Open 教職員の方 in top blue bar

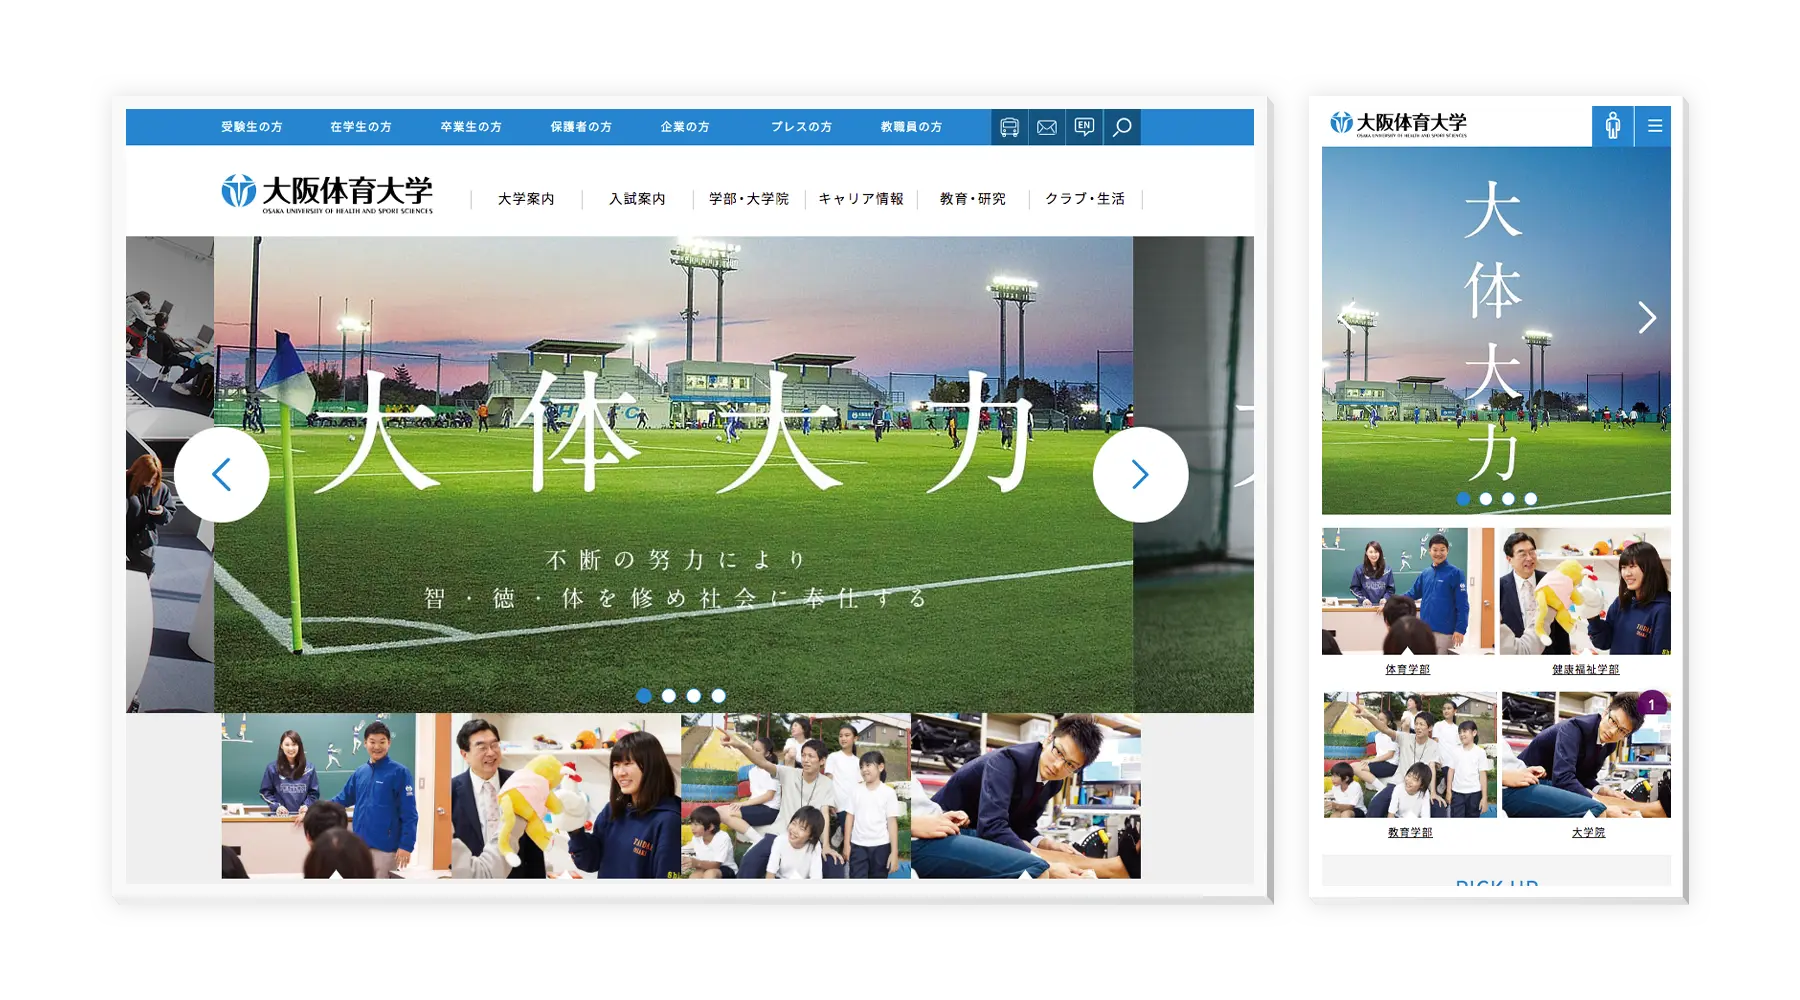coord(911,127)
